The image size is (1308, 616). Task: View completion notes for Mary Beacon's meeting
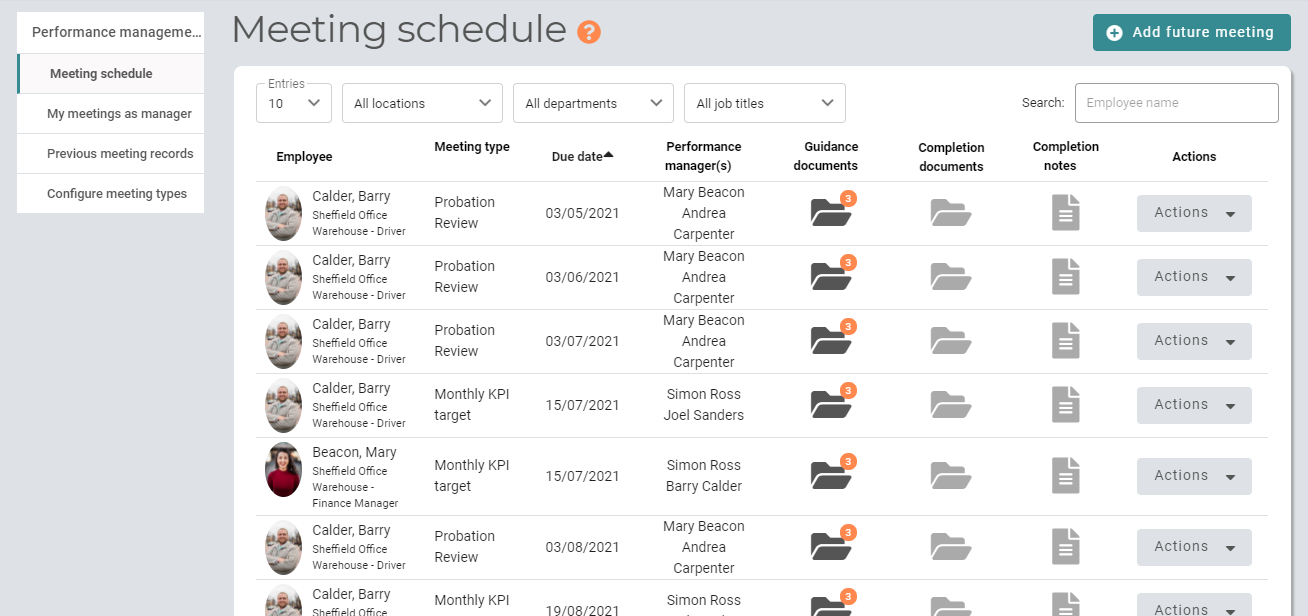click(1066, 476)
